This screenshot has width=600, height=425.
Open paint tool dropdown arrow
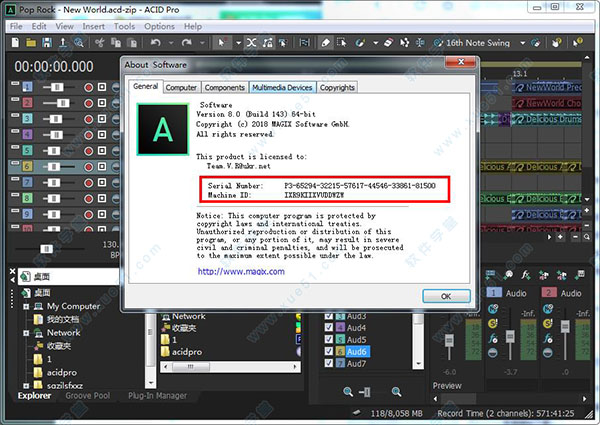coord(375,43)
